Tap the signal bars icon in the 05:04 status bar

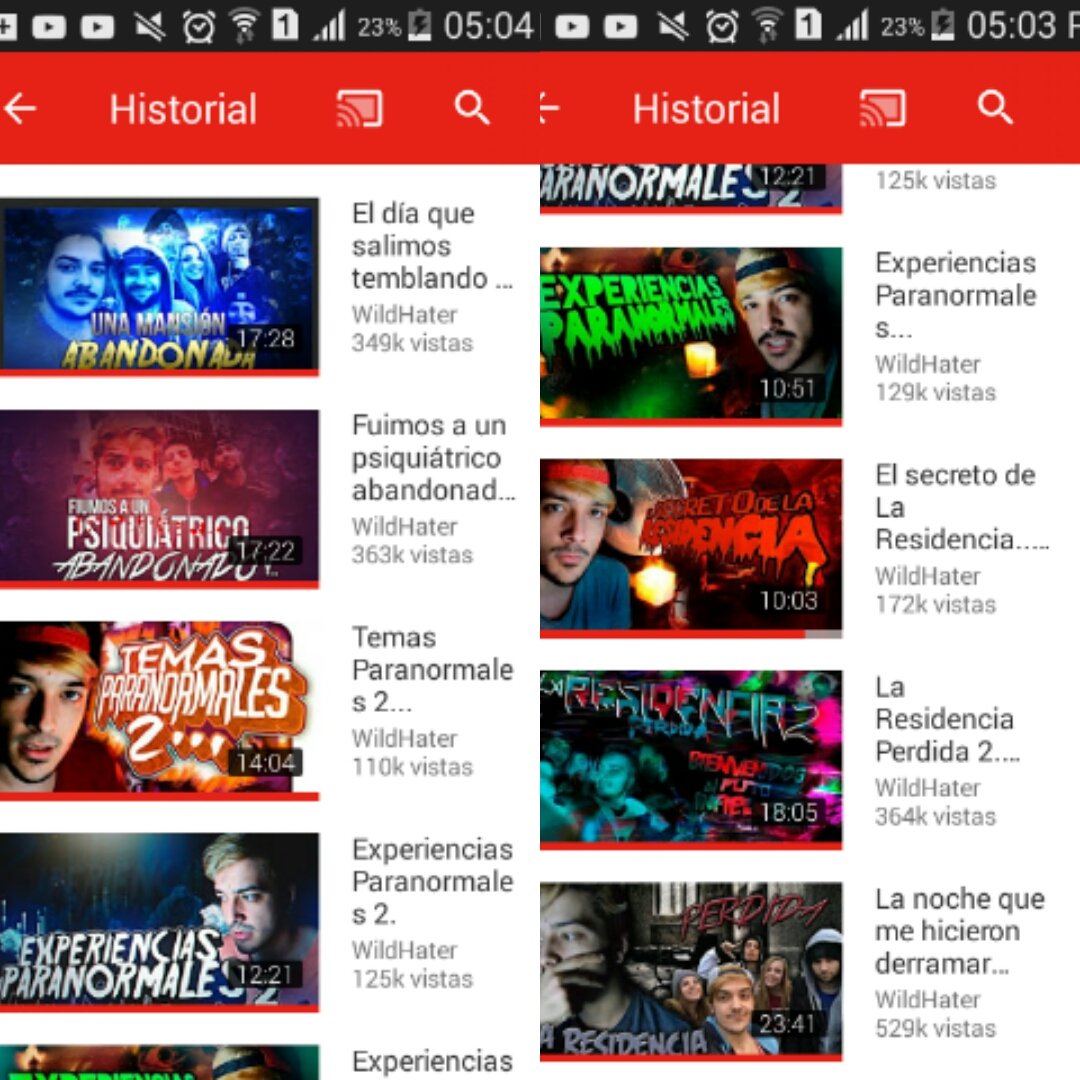[330, 26]
